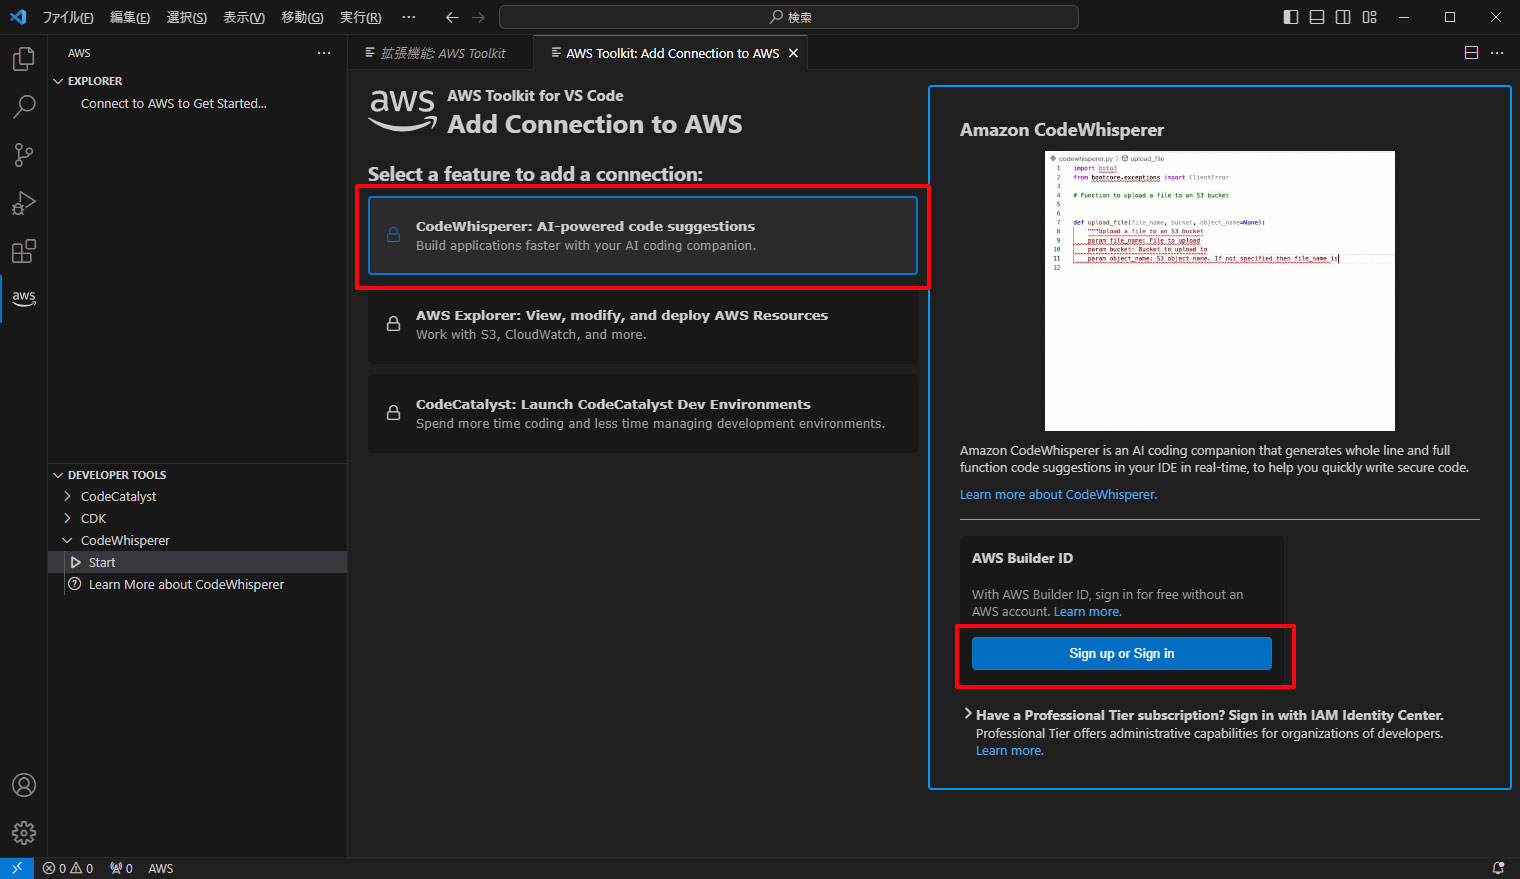Click the CodeWhisperer code preview thumbnail
The width and height of the screenshot is (1520, 879).
(1219, 290)
